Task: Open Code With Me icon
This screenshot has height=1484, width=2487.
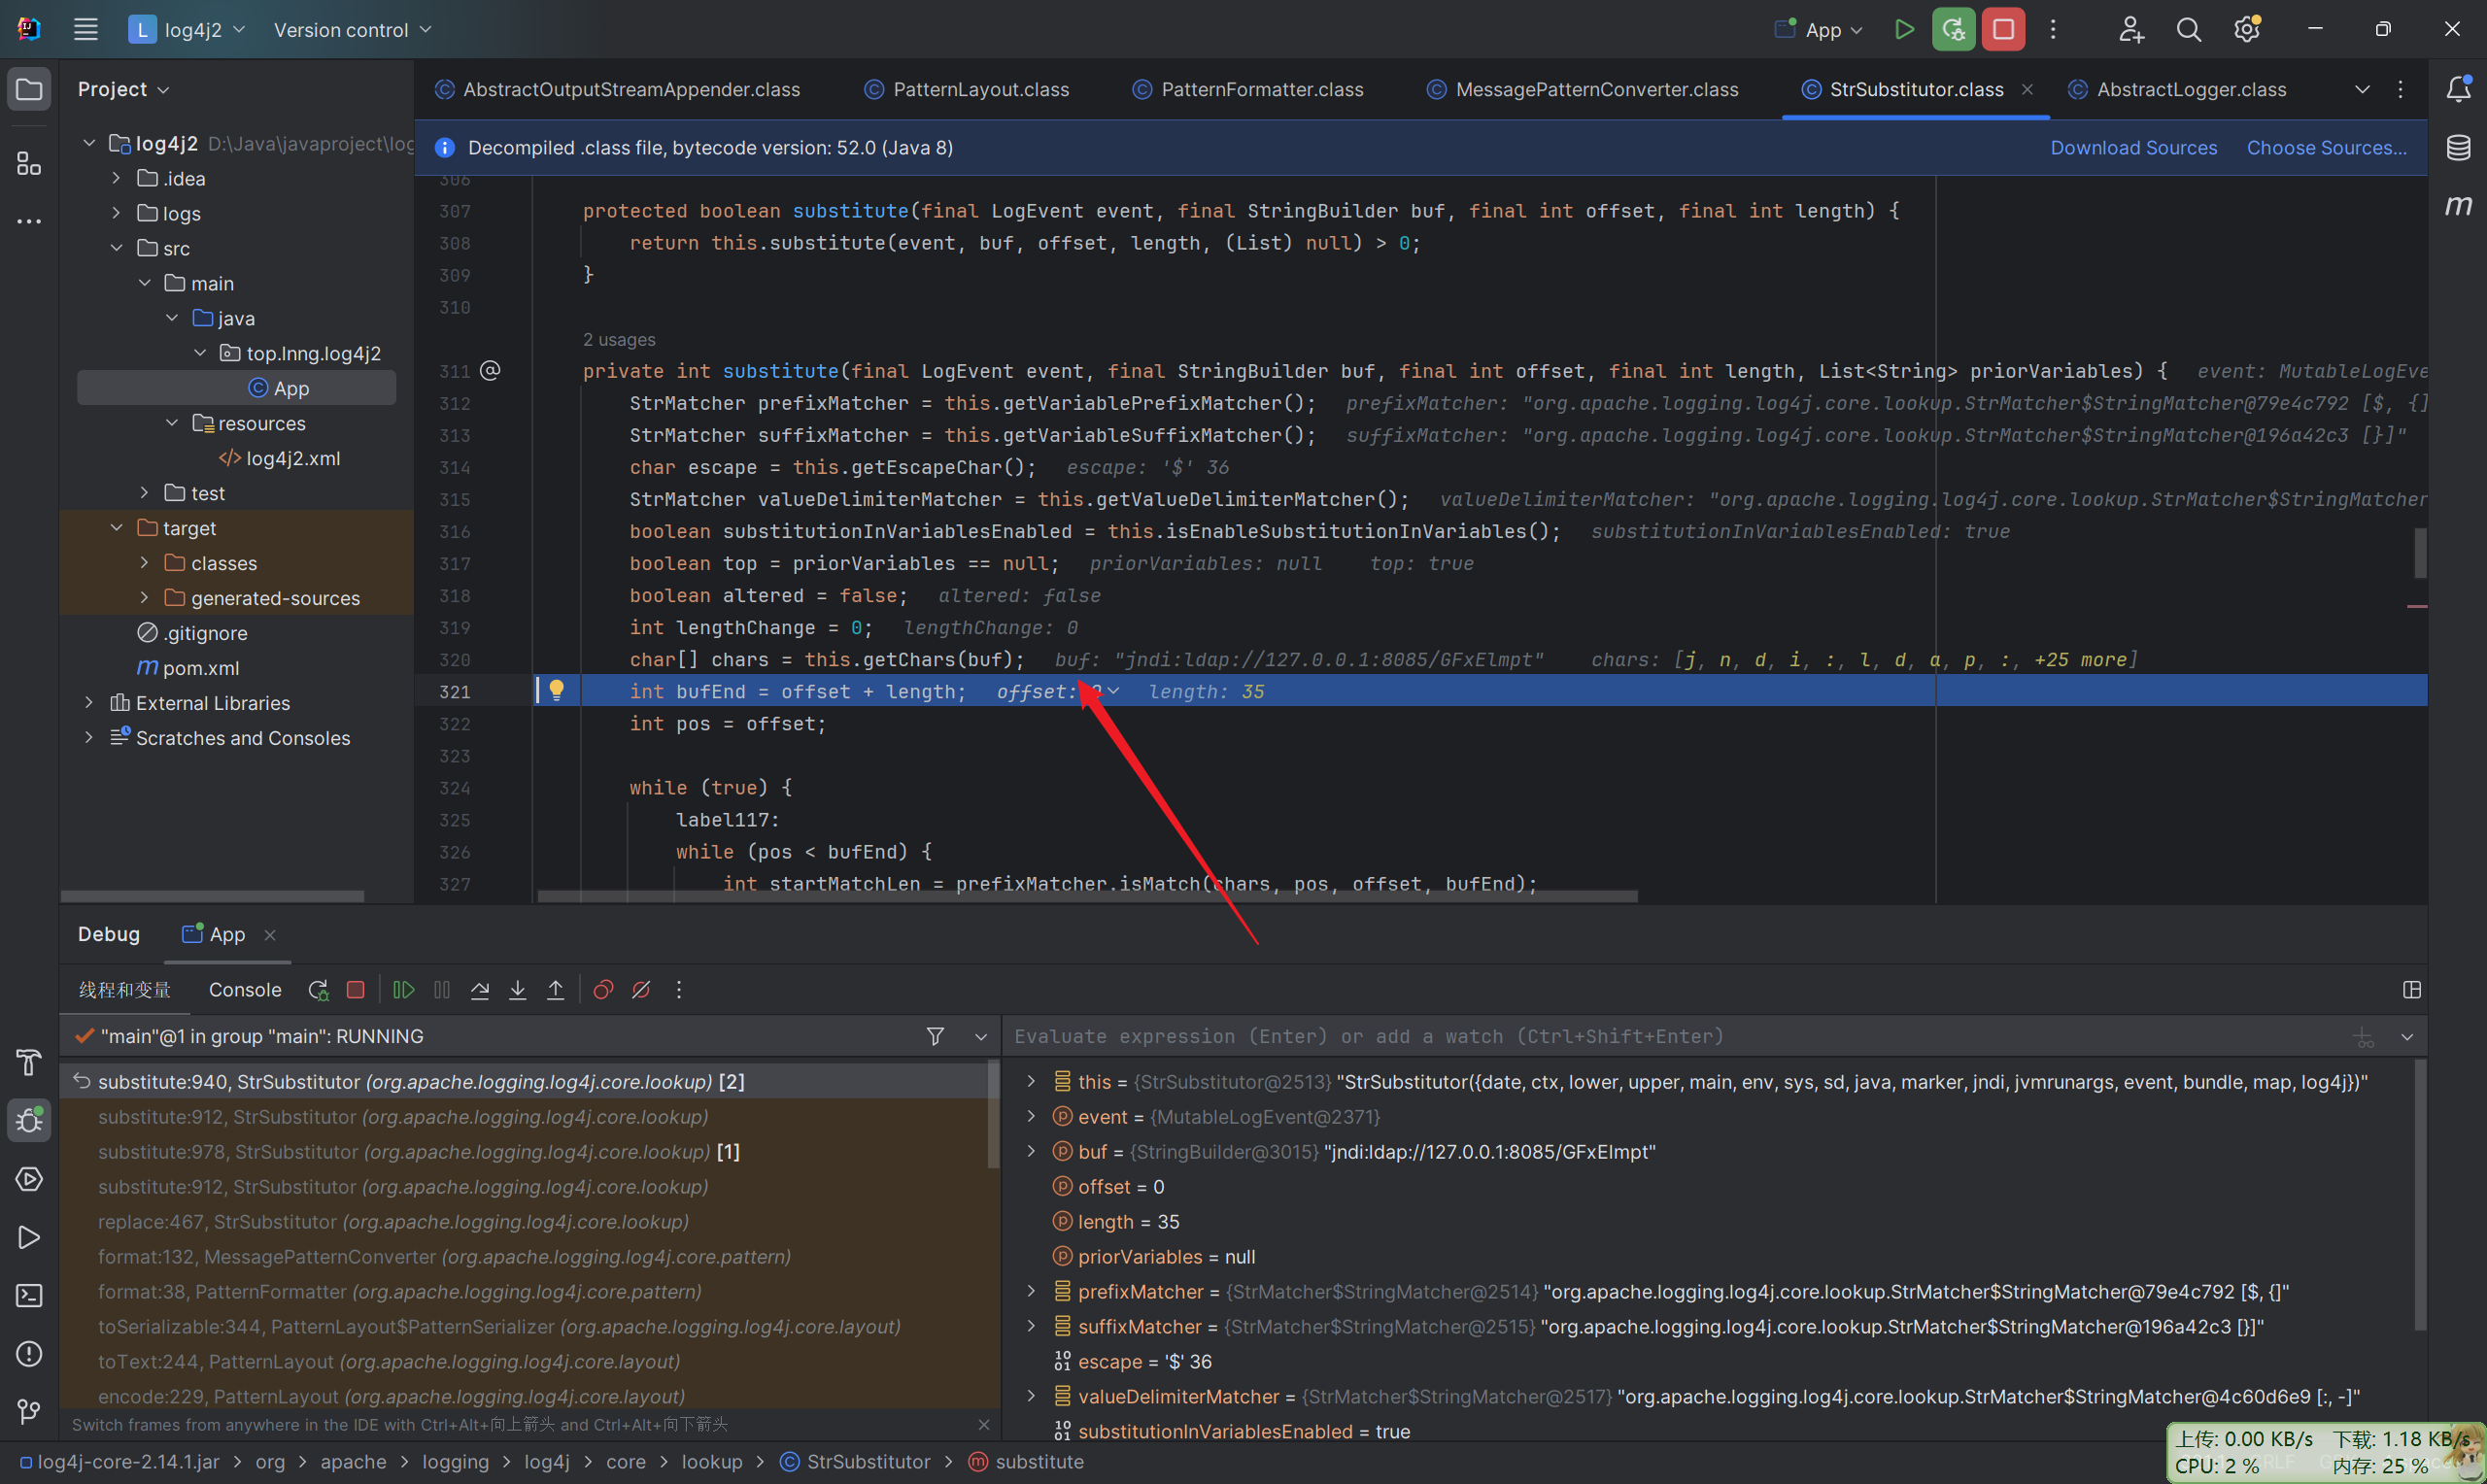Action: click(2130, 29)
